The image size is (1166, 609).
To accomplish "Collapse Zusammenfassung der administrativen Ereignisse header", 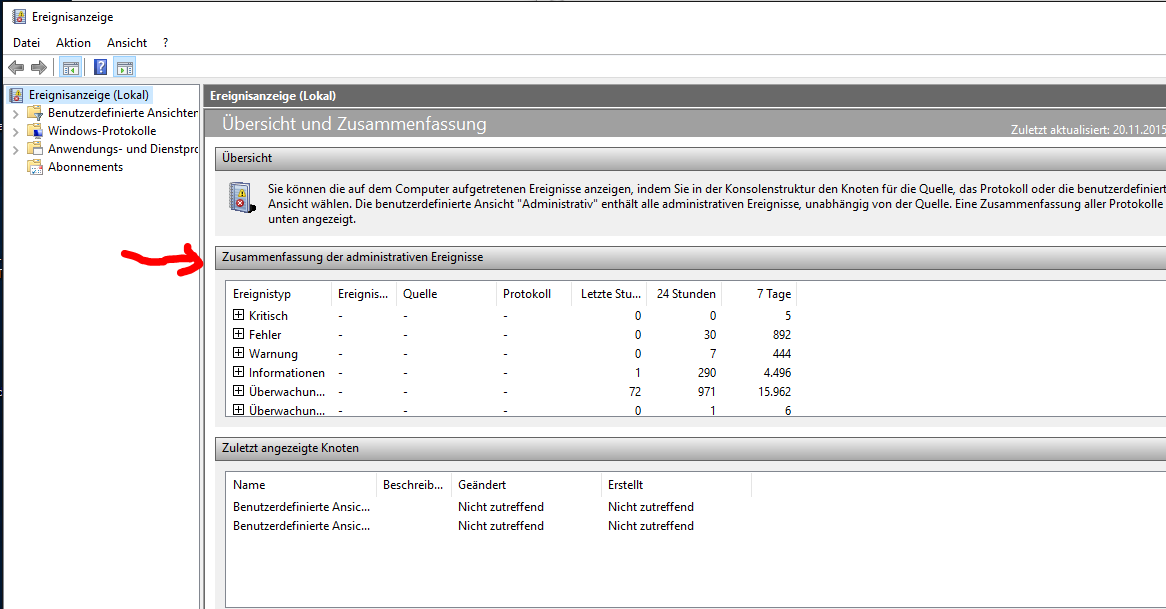I will coord(690,257).
